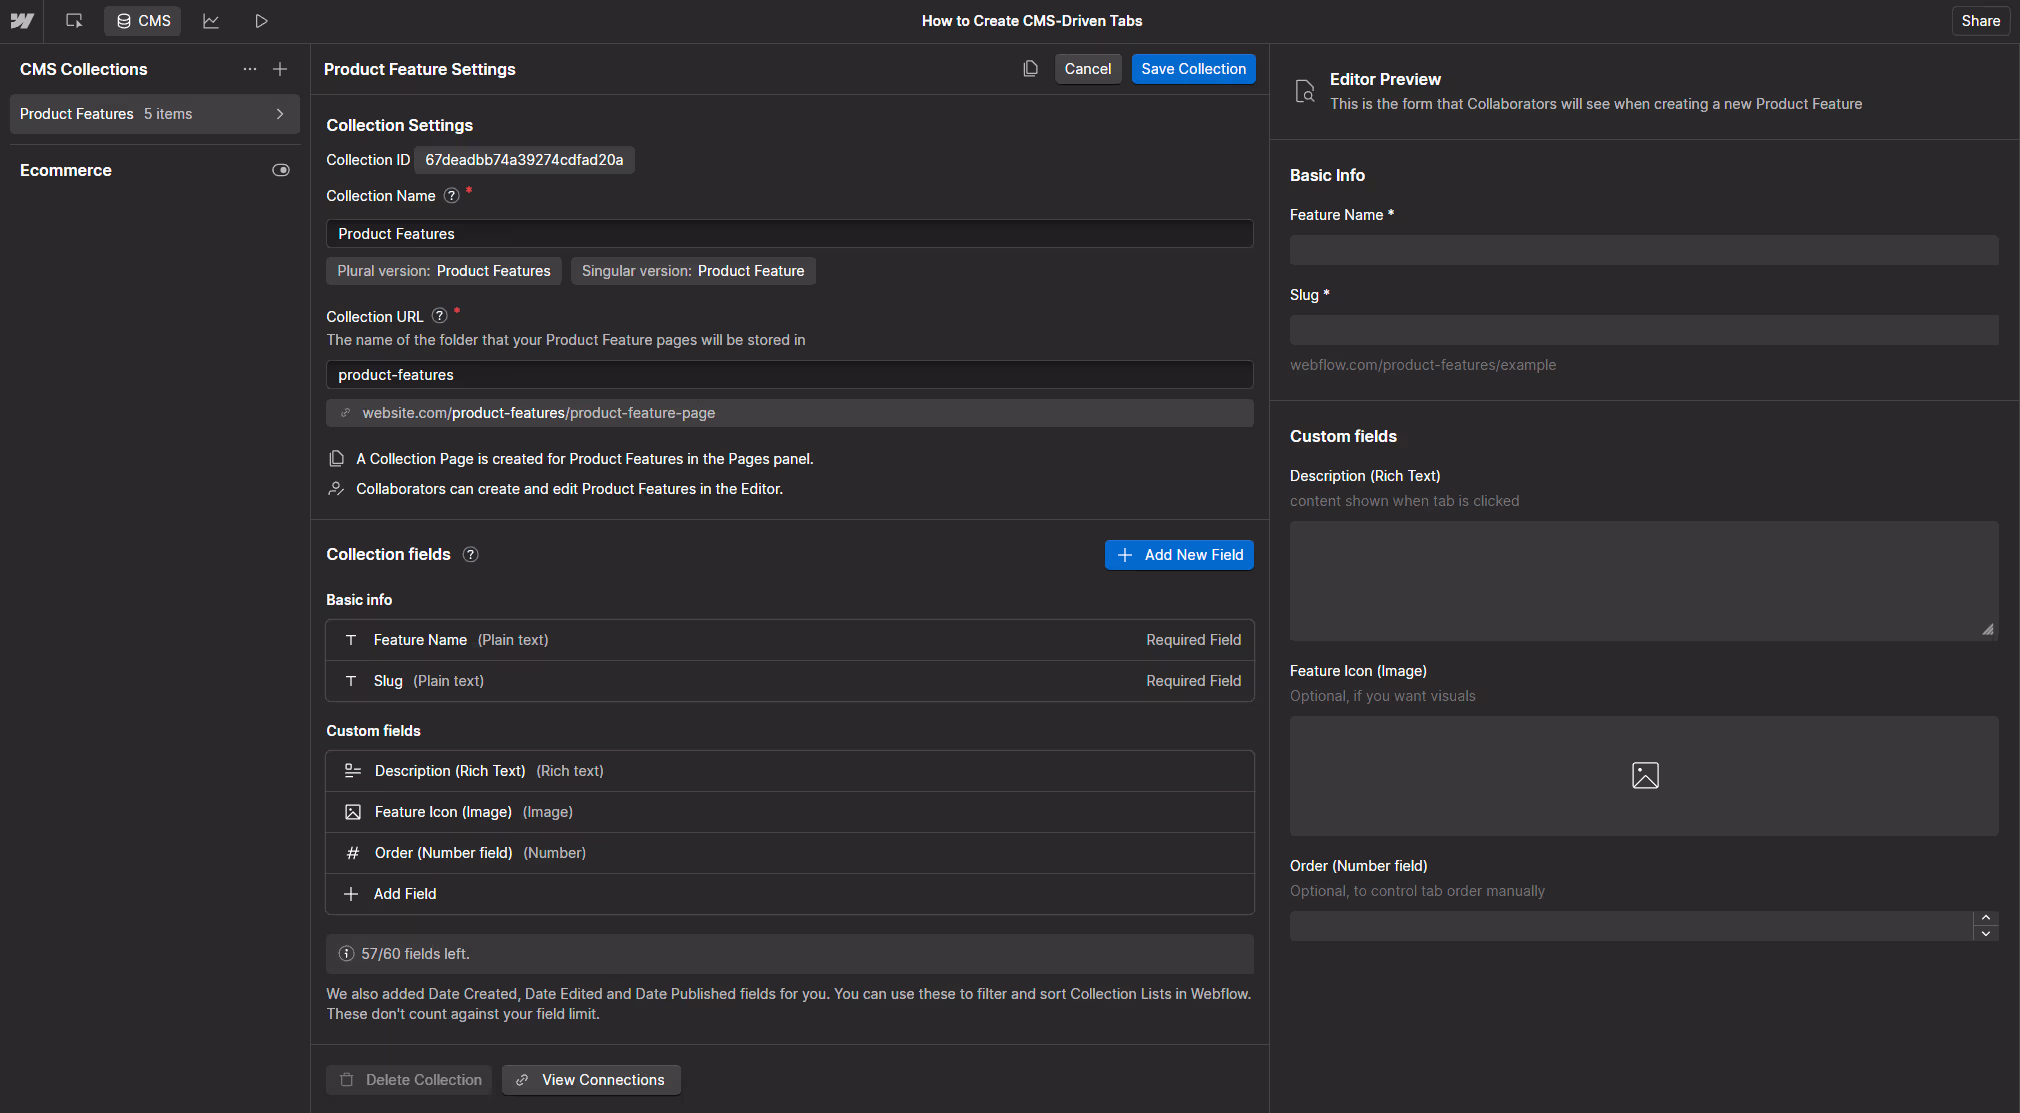Click the Preview play icon
Viewport: 2020px width, 1113px height.
coord(261,21)
